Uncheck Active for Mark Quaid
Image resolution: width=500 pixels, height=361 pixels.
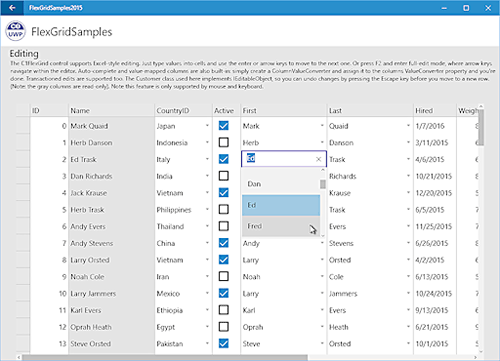(223, 126)
